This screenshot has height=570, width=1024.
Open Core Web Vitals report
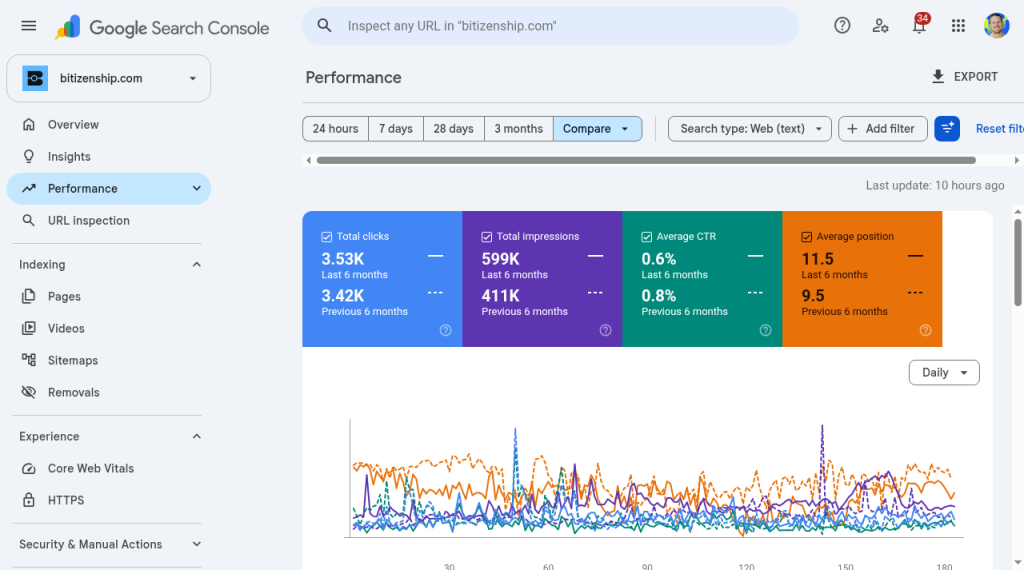pos(108,468)
